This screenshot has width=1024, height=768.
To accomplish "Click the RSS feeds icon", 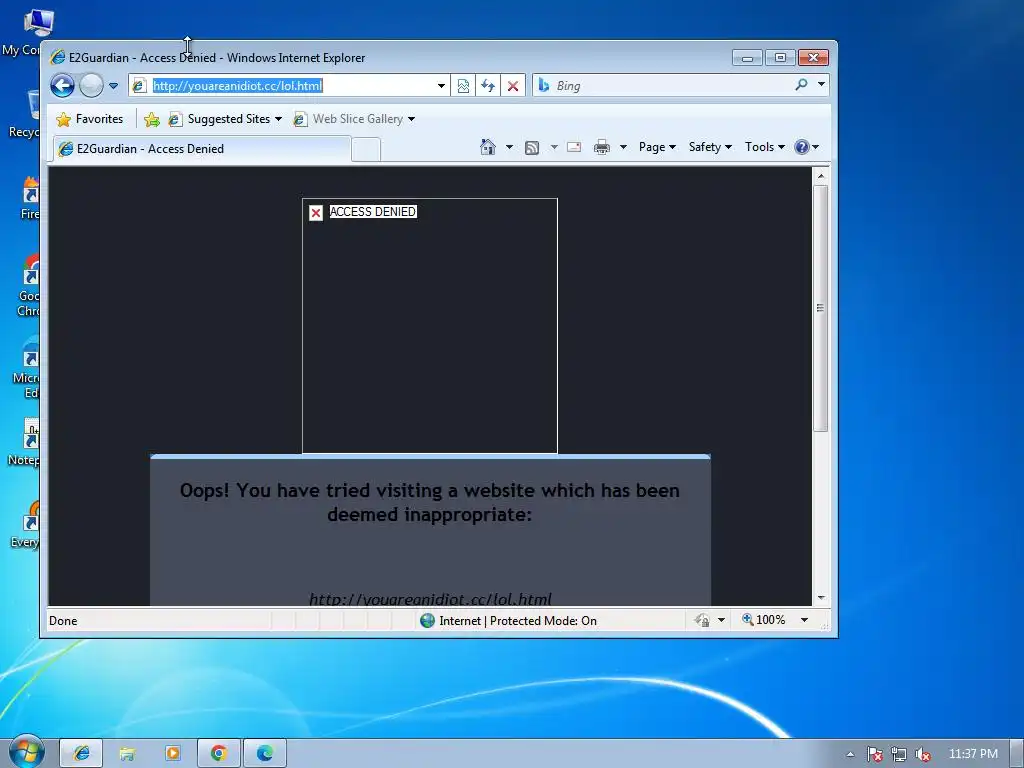I will click(532, 148).
